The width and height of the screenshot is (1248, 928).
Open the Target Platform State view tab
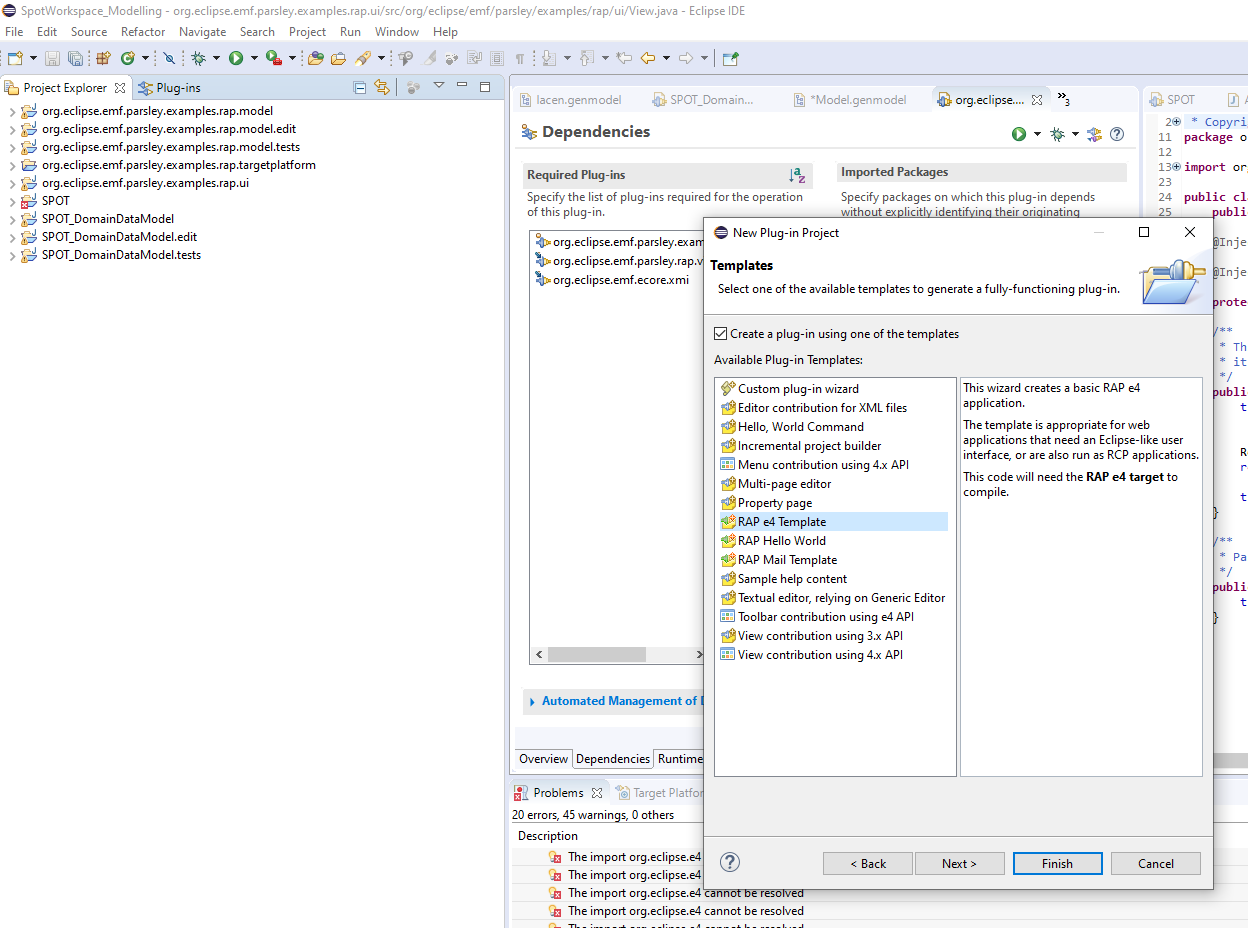[660, 793]
